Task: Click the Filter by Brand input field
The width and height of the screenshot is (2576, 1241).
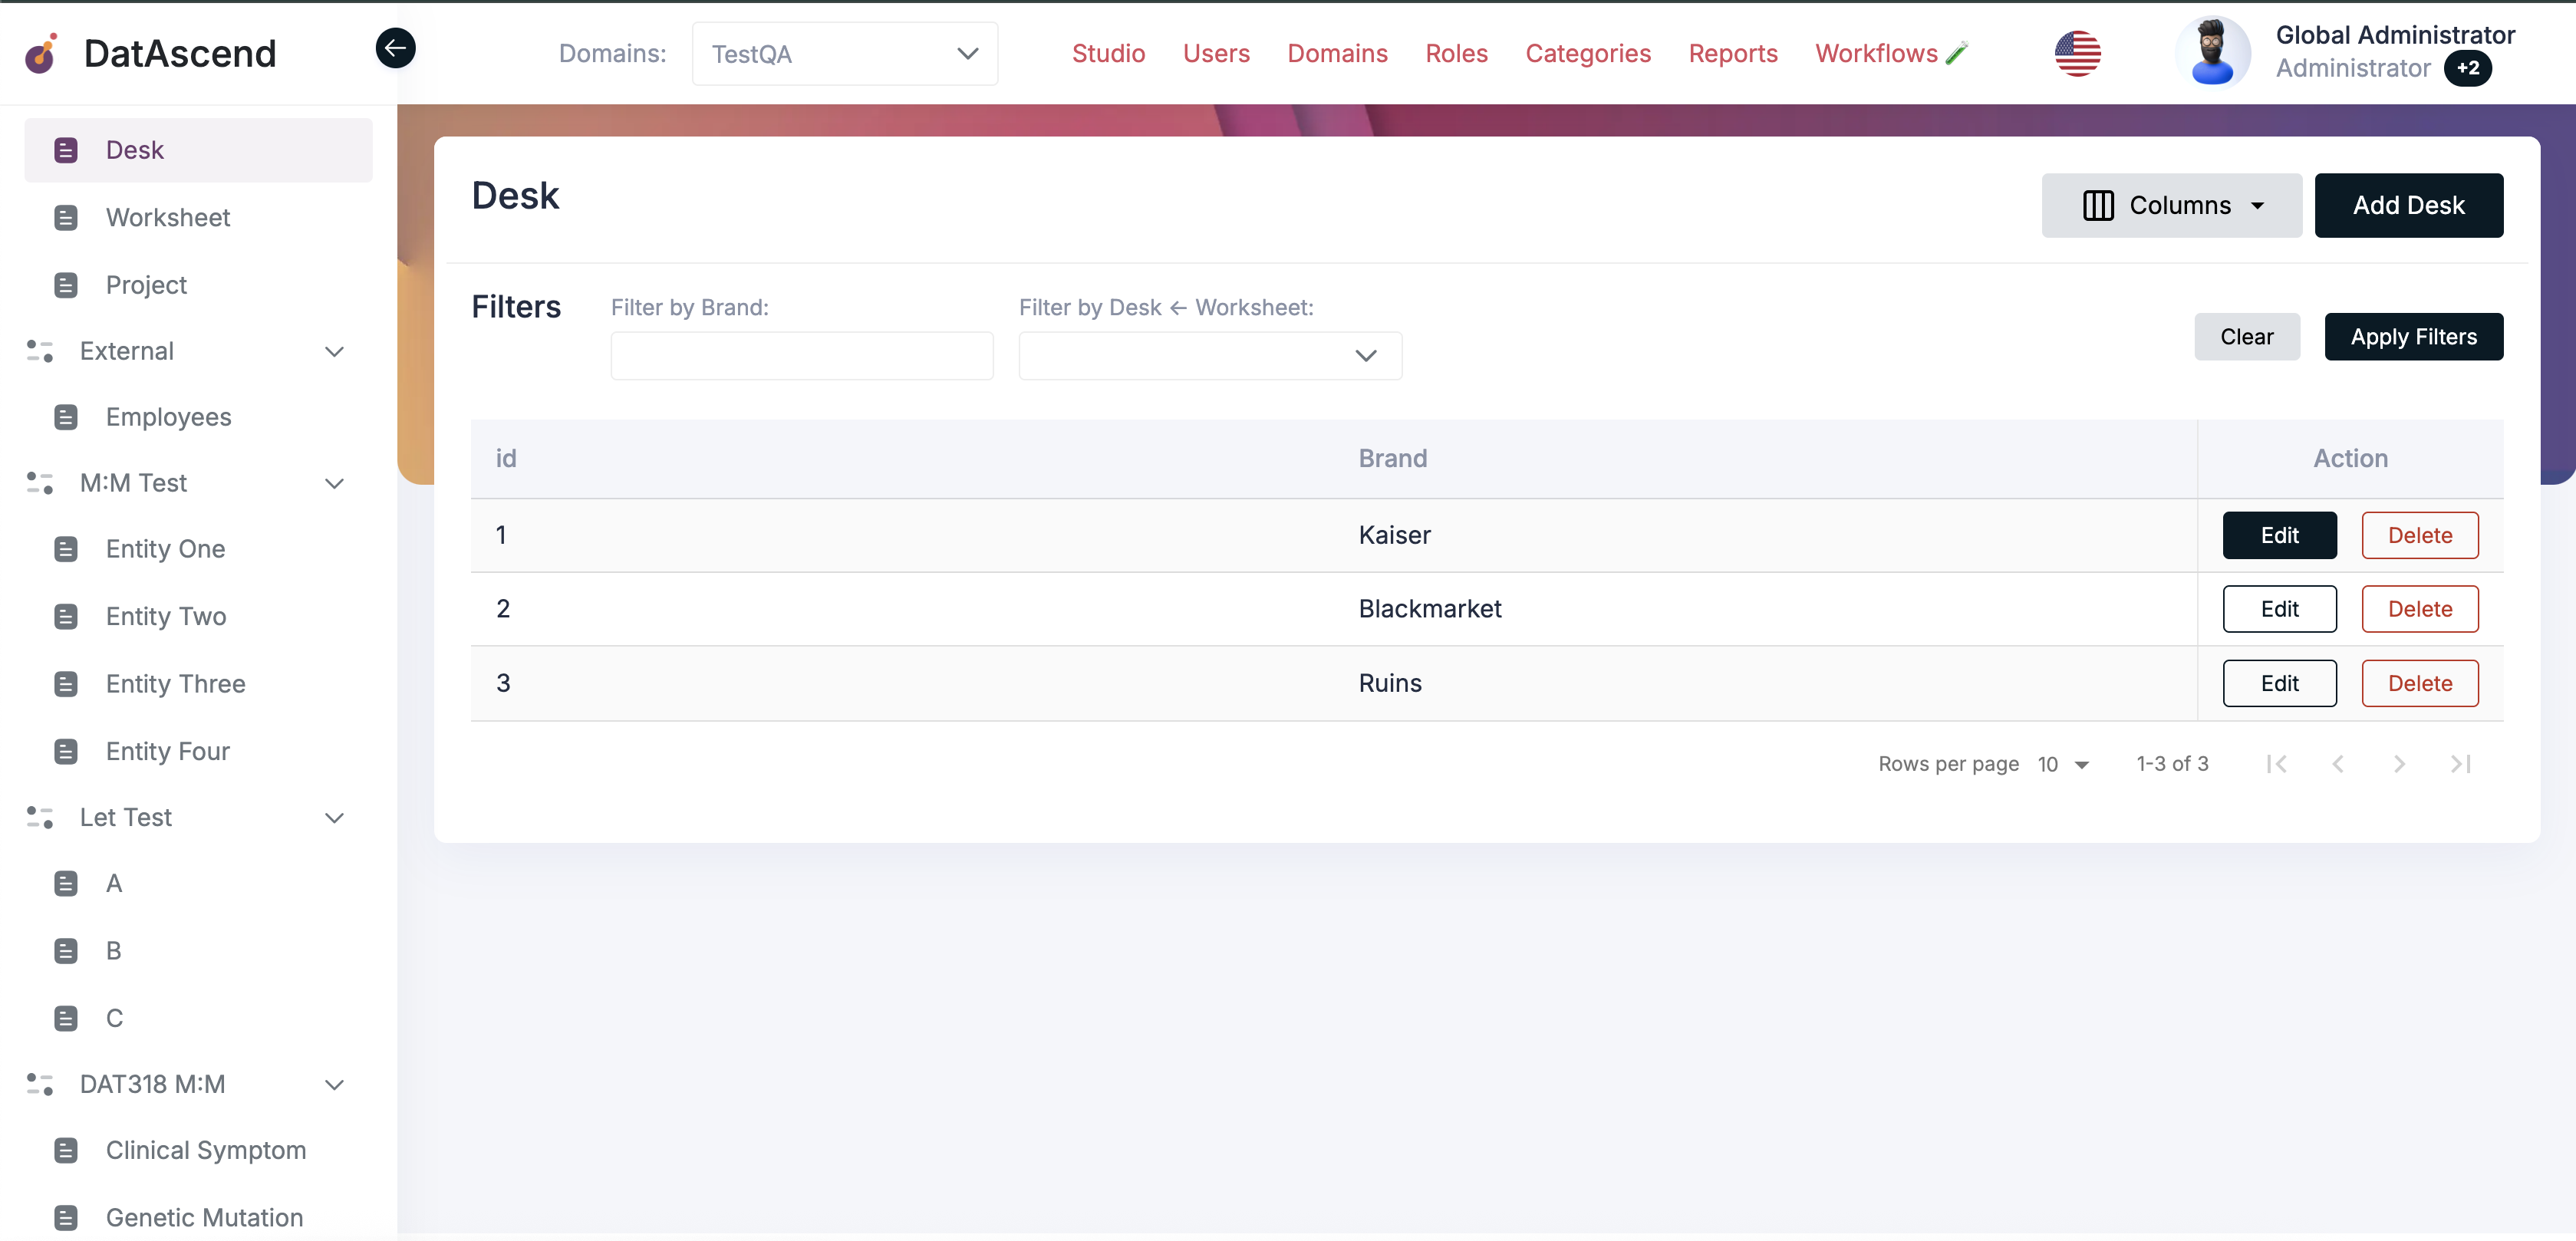Action: pyautogui.click(x=800, y=355)
